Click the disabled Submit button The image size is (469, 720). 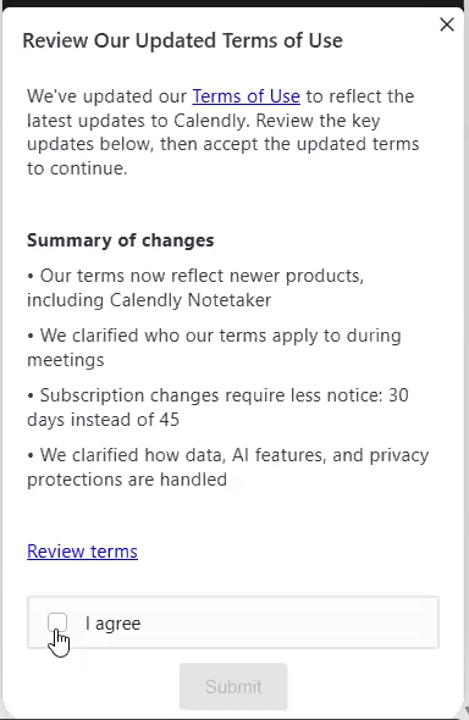click(233, 686)
